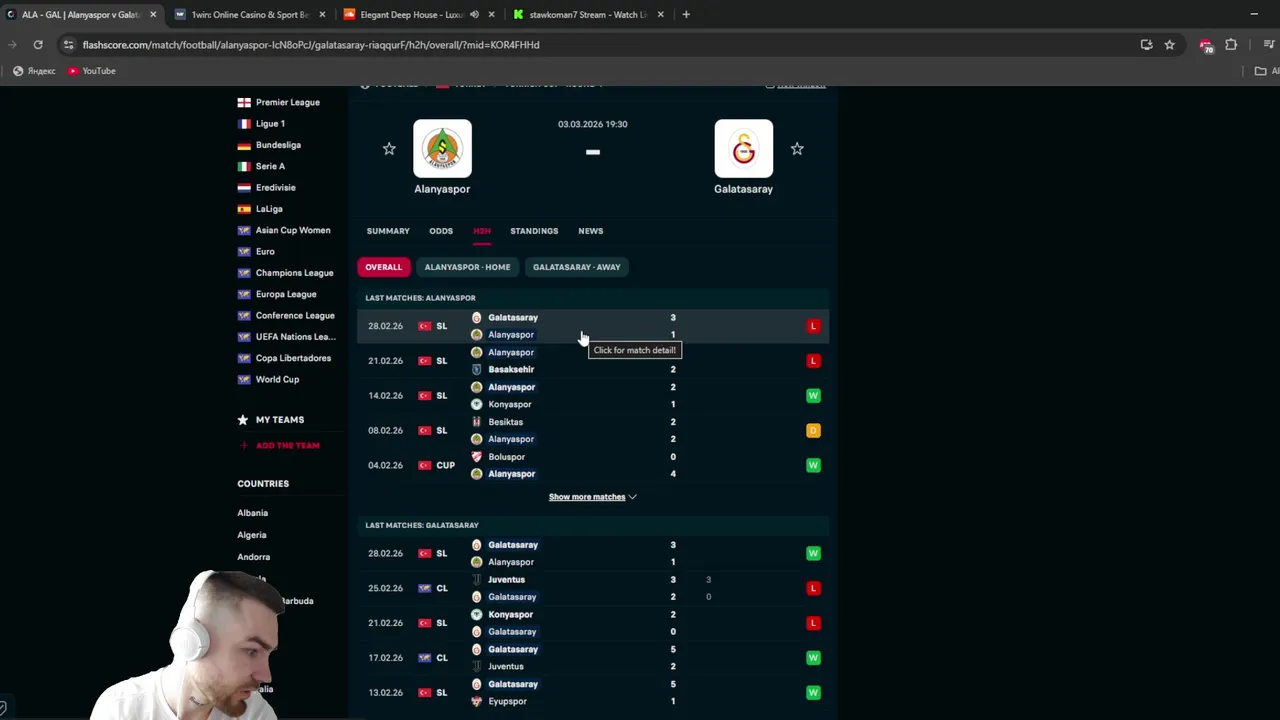Open Ligue 1 in the sidebar
1280x720 pixels.
(x=270, y=124)
